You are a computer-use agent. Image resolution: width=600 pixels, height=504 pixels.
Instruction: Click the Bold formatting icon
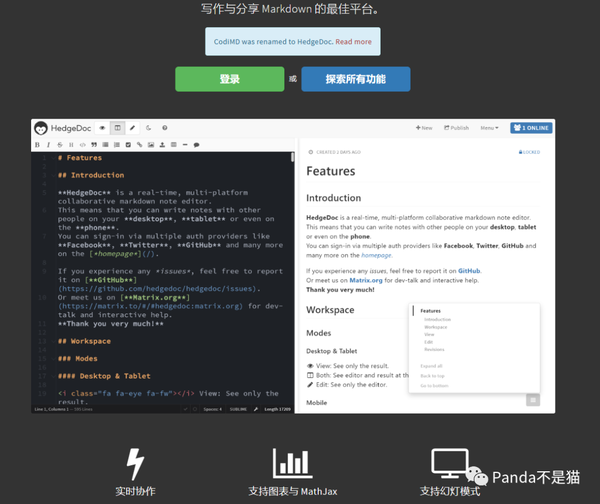(x=37, y=145)
